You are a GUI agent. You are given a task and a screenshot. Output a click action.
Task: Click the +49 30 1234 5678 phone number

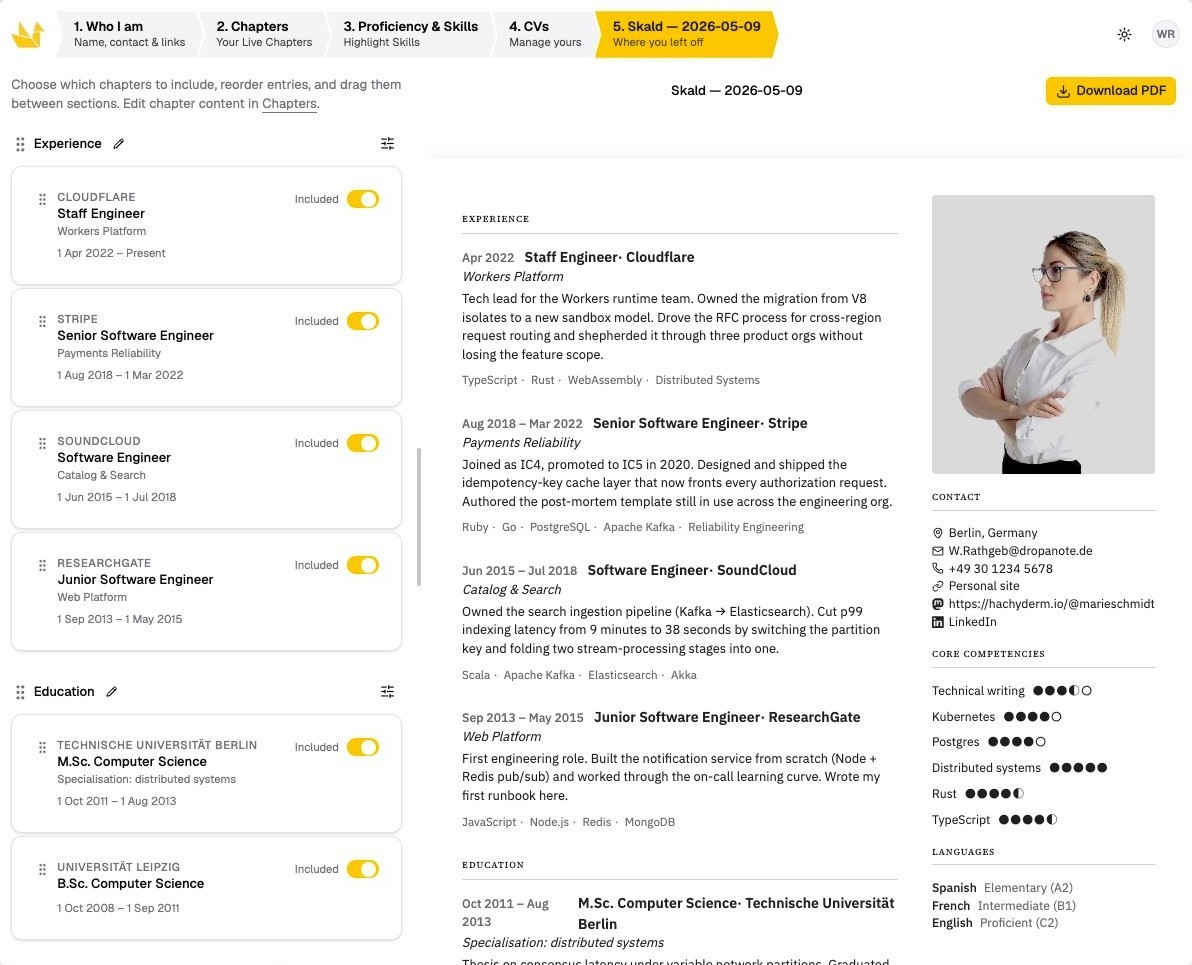pyautogui.click(x=1000, y=568)
